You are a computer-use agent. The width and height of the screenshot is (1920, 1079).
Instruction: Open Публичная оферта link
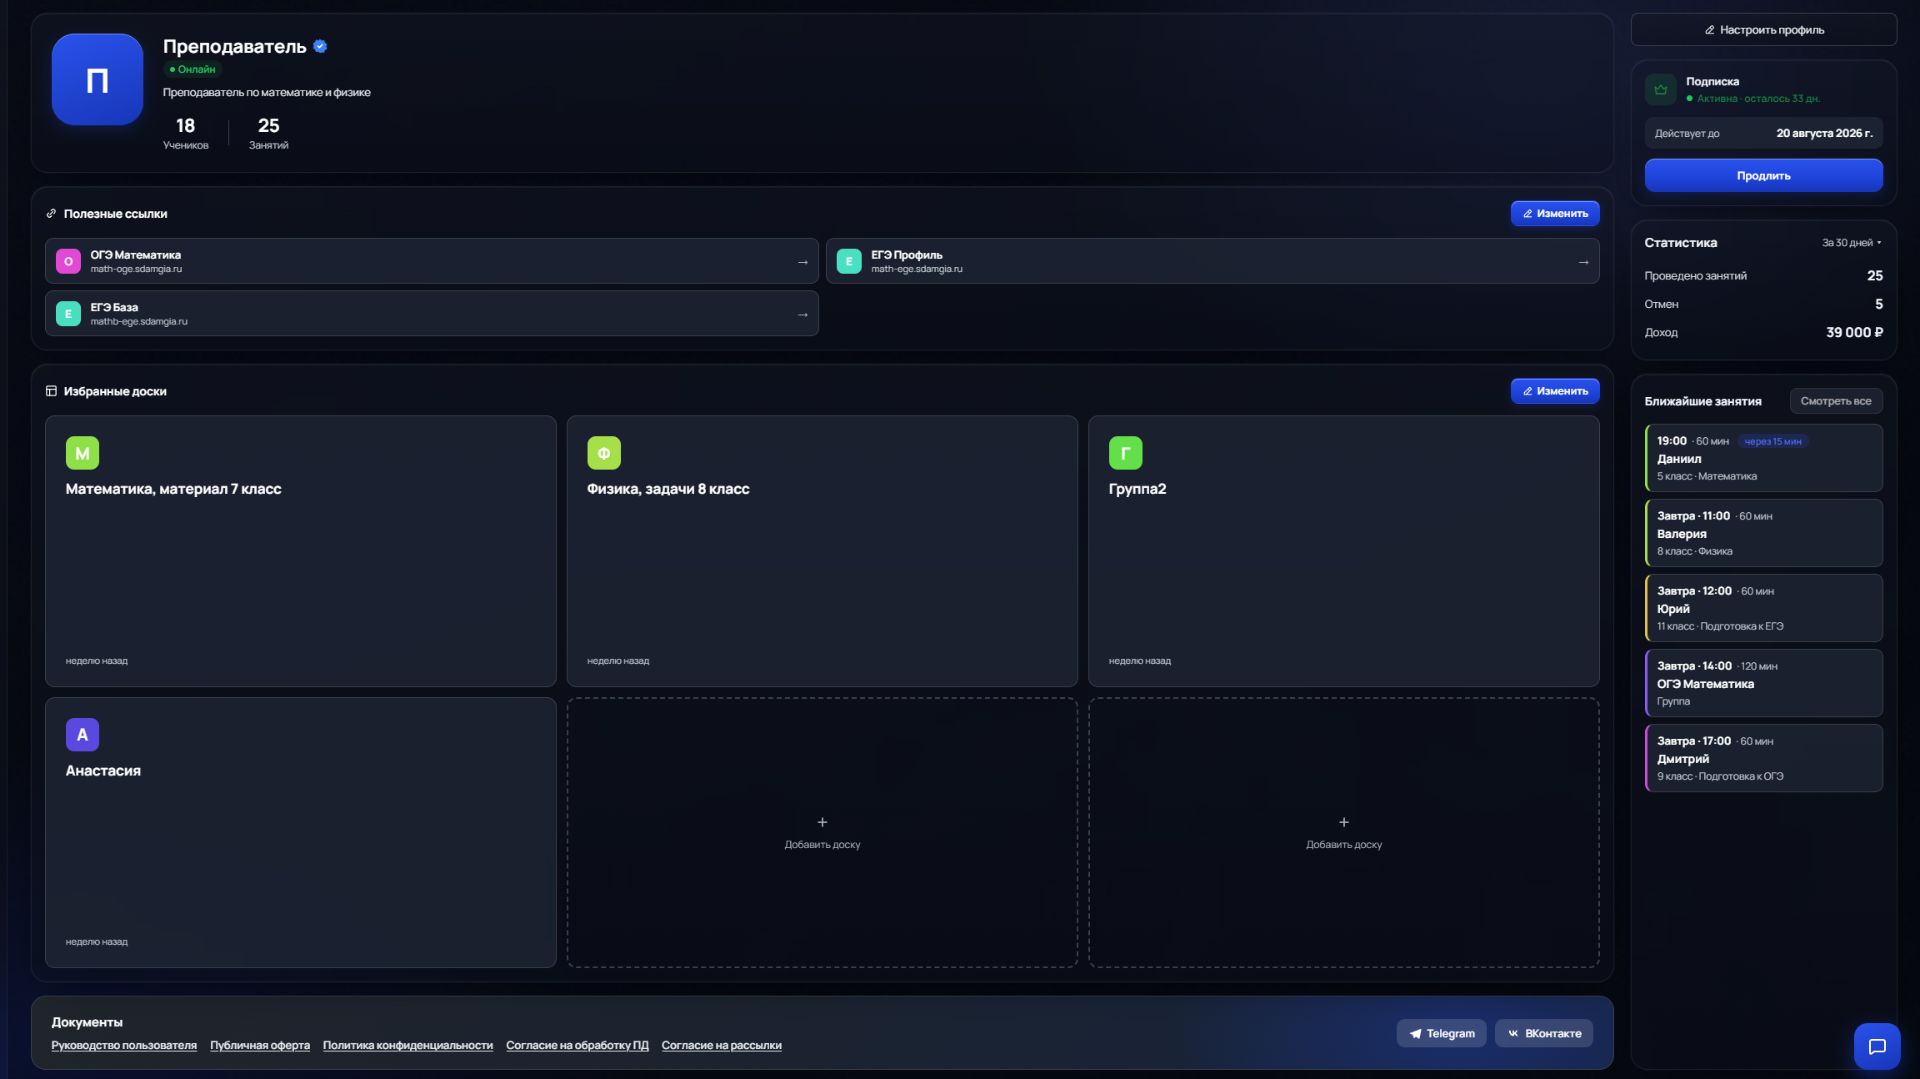tap(260, 1045)
